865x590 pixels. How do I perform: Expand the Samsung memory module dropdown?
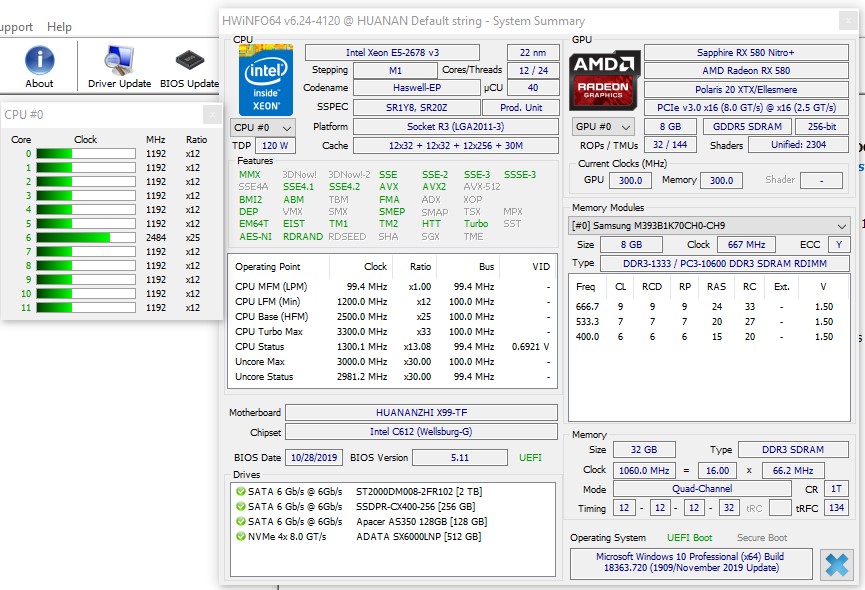coord(709,226)
